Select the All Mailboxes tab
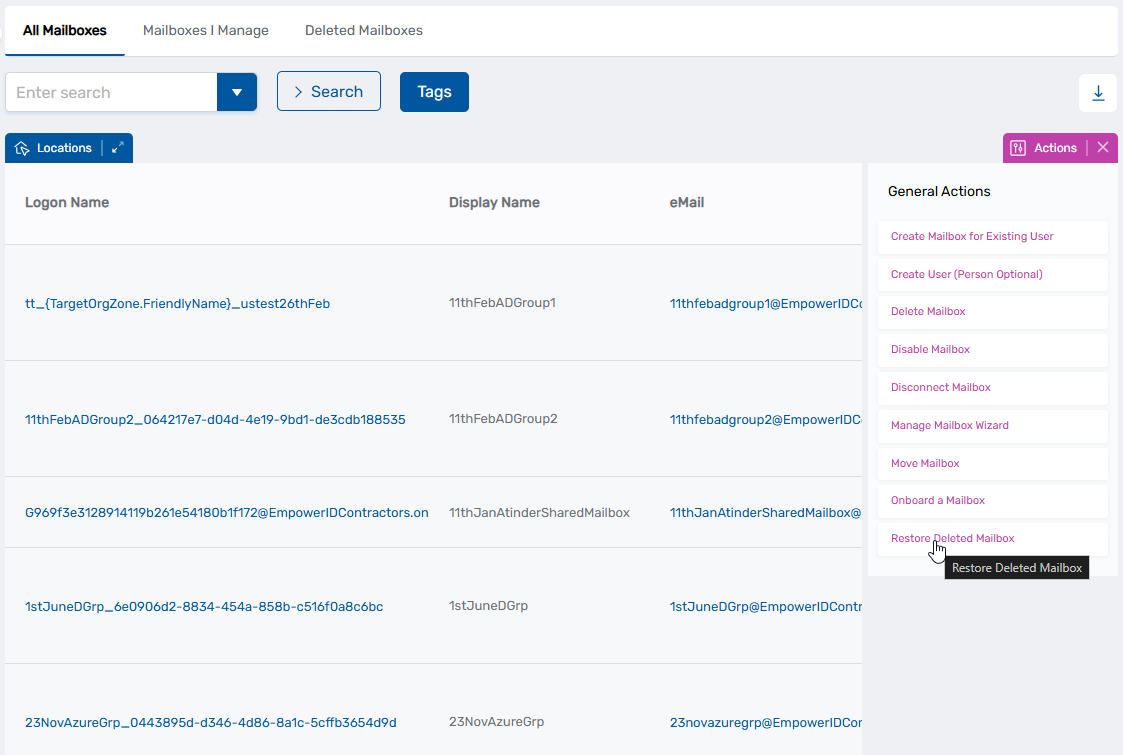Screen dimensions: 1123x755 [x=65, y=30]
